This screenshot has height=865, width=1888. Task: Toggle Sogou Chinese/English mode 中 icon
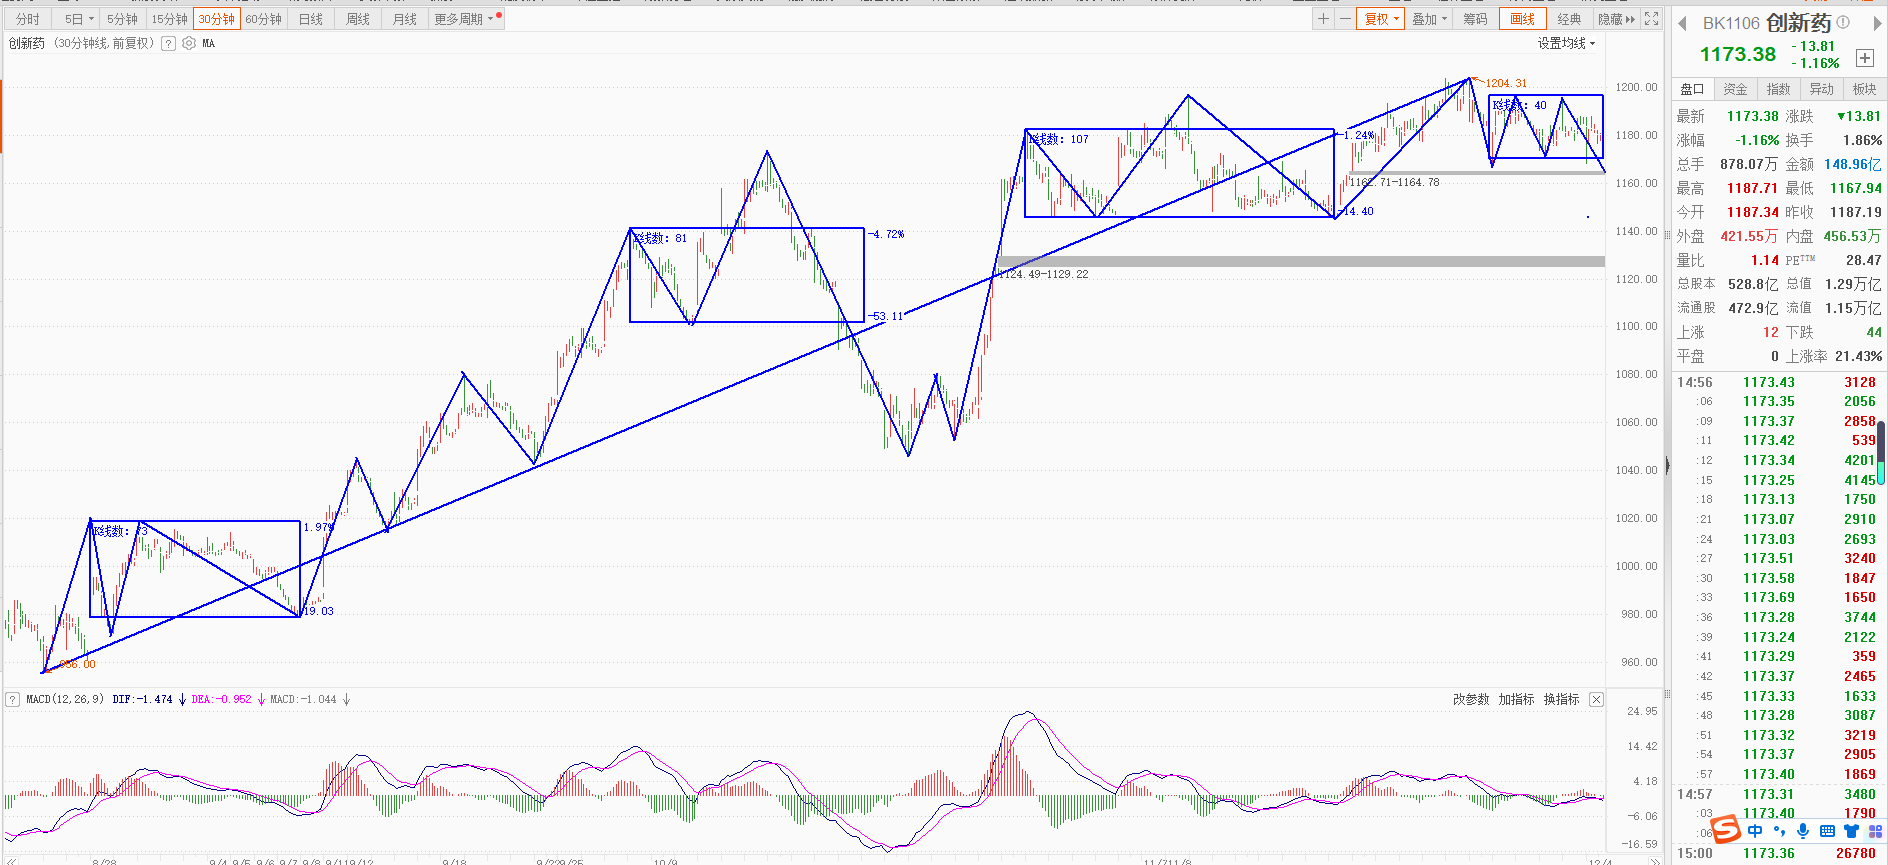[1755, 831]
